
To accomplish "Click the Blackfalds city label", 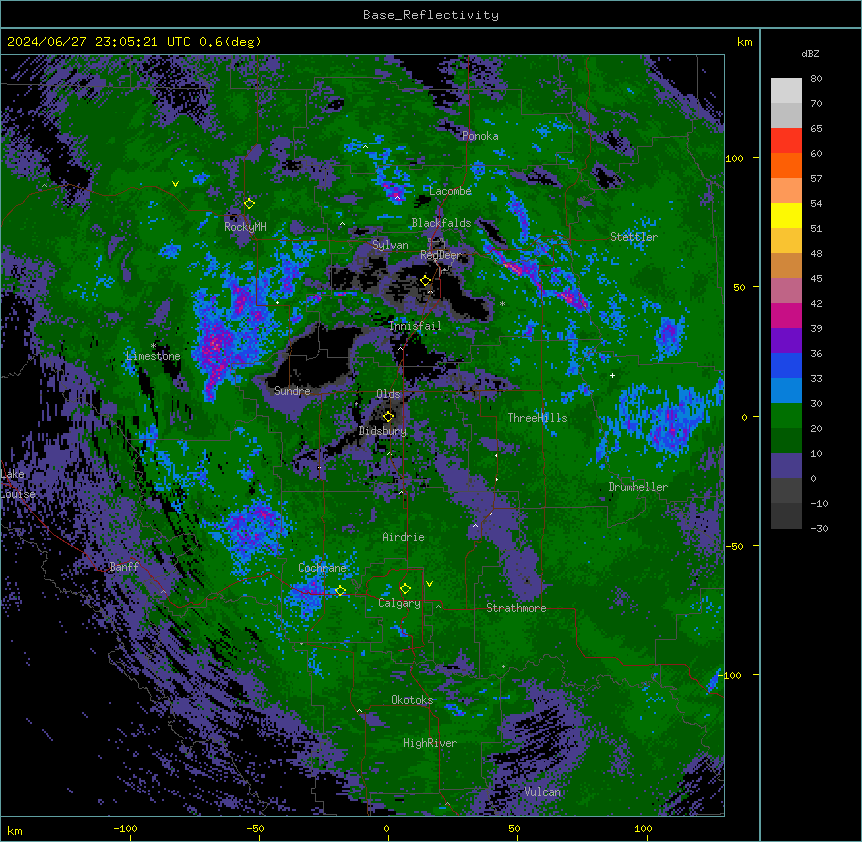I will tap(441, 223).
